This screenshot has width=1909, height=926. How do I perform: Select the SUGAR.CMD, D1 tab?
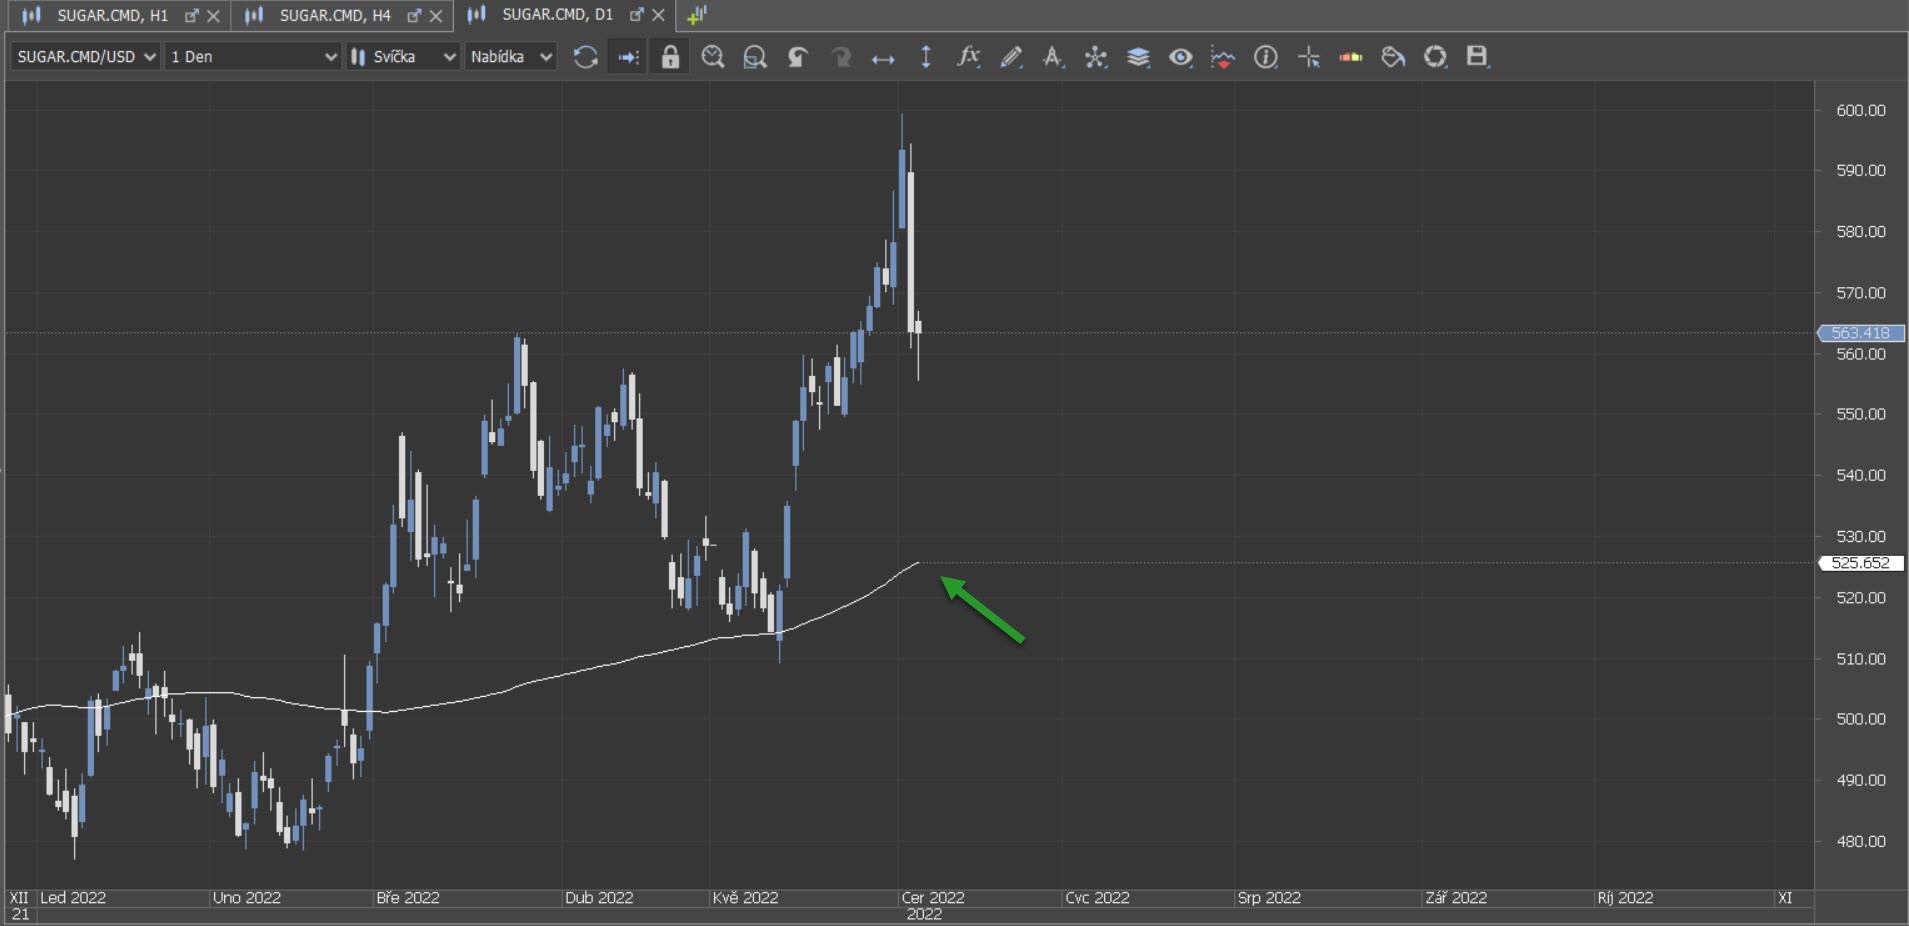tap(557, 15)
